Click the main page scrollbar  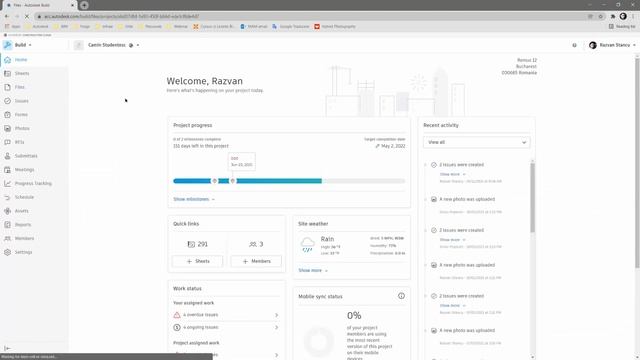coord(637,163)
